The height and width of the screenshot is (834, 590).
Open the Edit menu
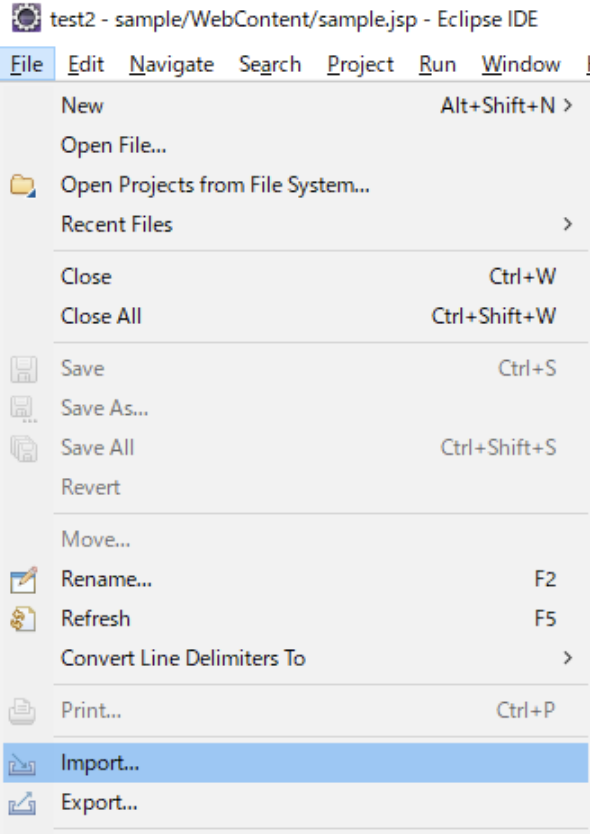[x=86, y=64]
